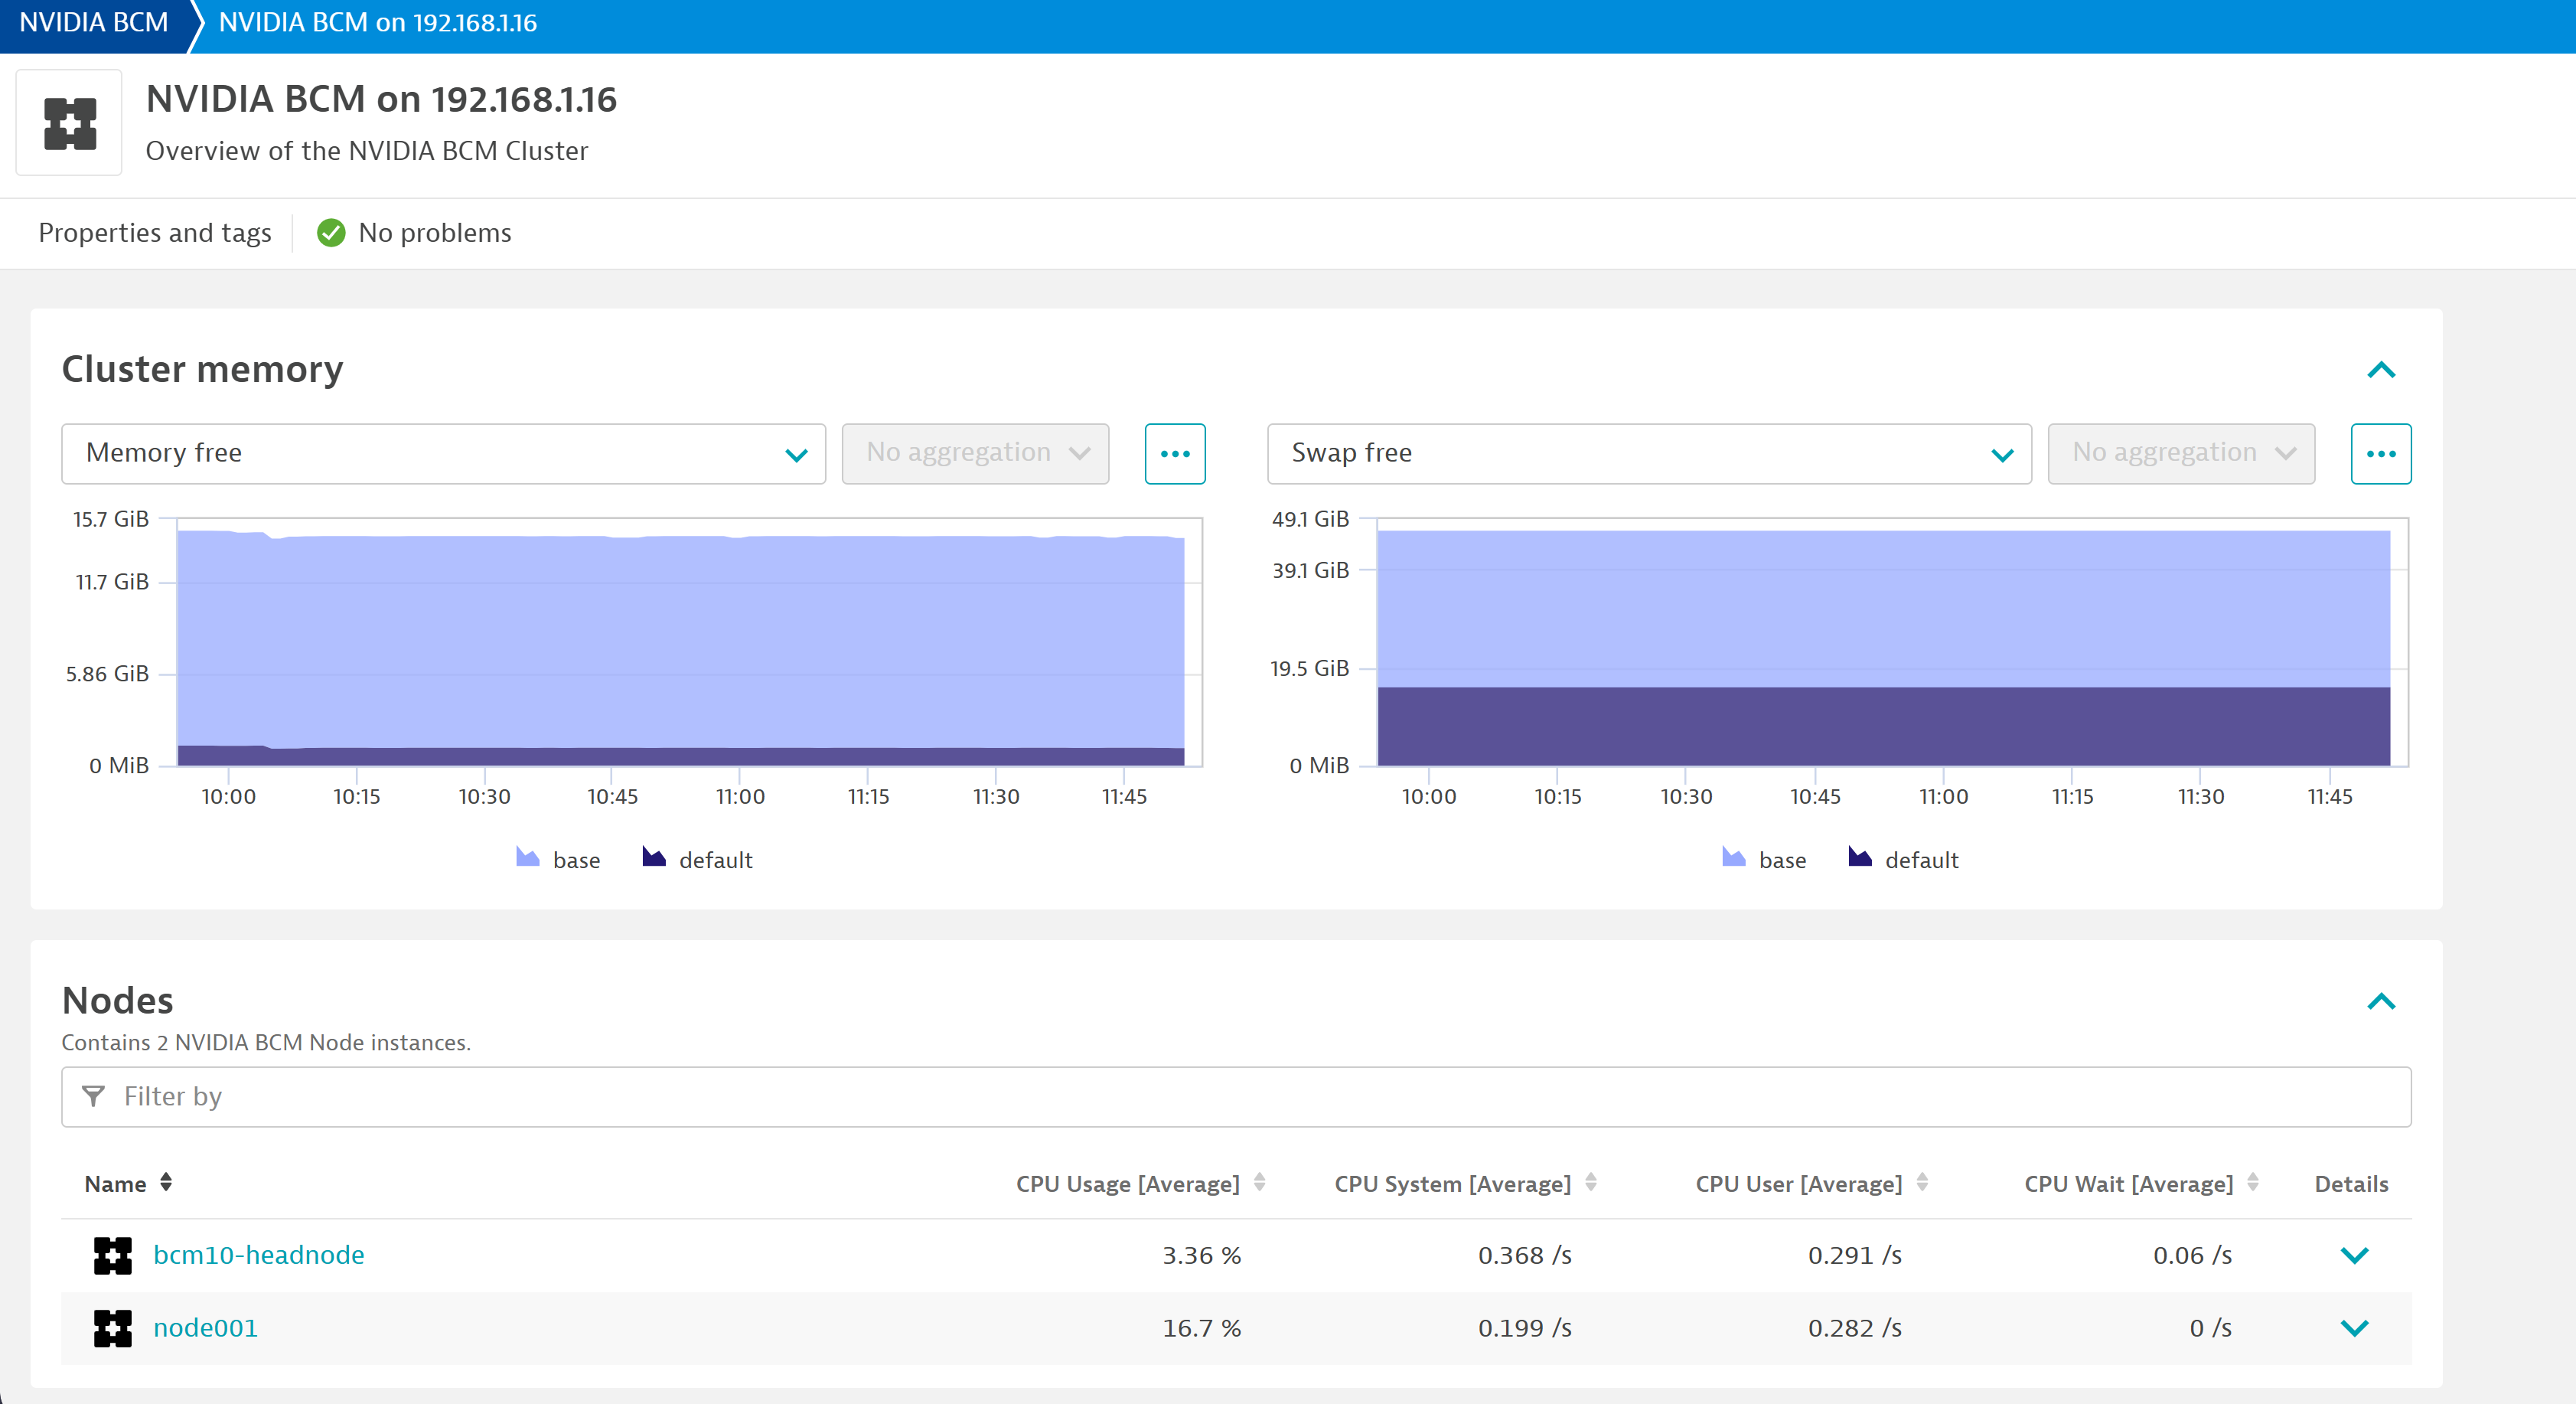Open the Memory free chart more options menu
Screen dimensions: 2576x1404
[x=1175, y=454]
